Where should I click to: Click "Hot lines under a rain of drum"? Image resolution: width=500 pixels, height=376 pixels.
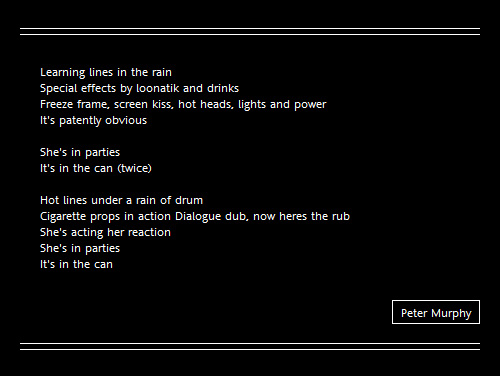click(121, 200)
